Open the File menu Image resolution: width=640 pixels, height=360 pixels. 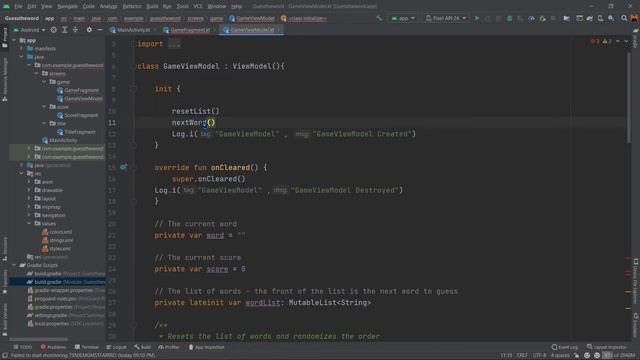(x=18, y=6)
